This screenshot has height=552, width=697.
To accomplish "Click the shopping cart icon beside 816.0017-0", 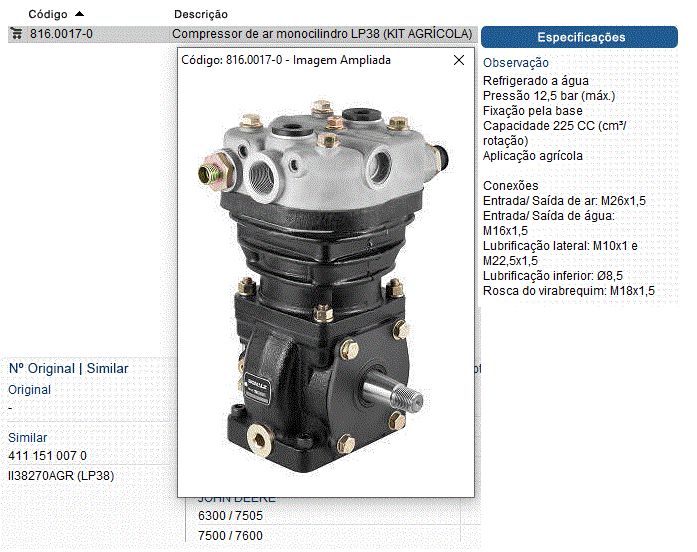I will [x=16, y=33].
